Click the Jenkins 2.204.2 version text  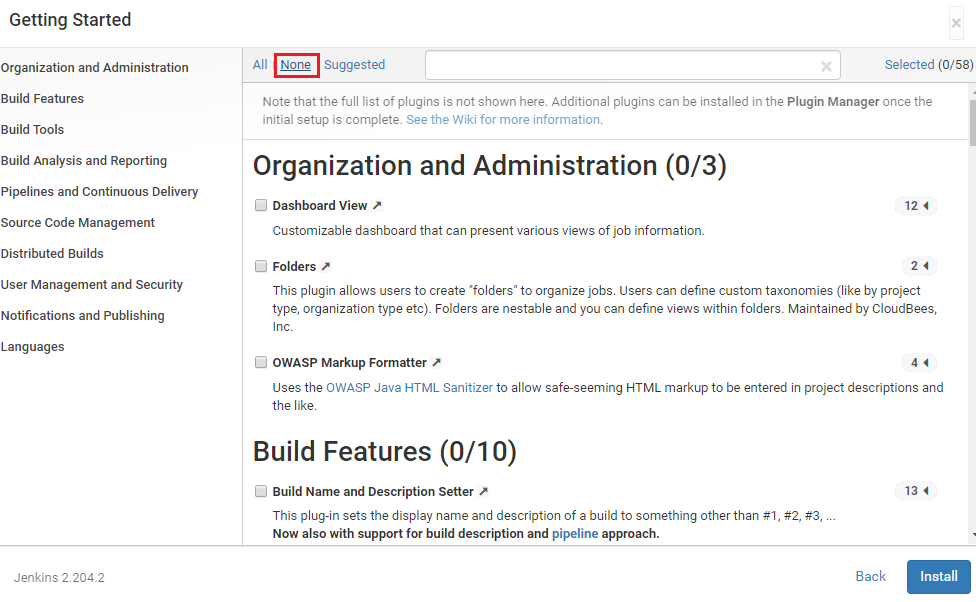(59, 578)
